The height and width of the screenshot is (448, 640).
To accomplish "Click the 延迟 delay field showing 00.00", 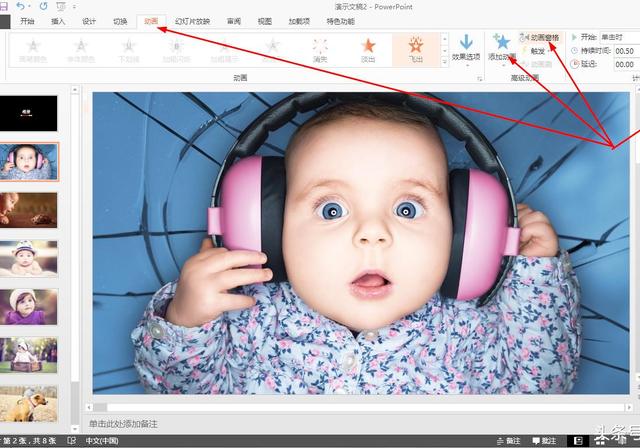I will click(x=627, y=64).
